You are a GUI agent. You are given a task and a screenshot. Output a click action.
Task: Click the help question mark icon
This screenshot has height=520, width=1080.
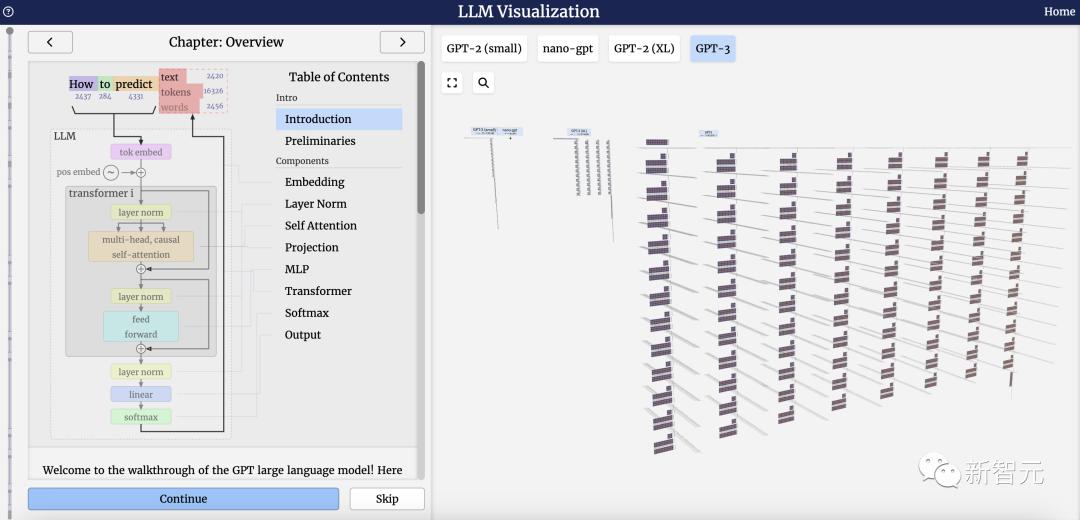click(8, 11)
